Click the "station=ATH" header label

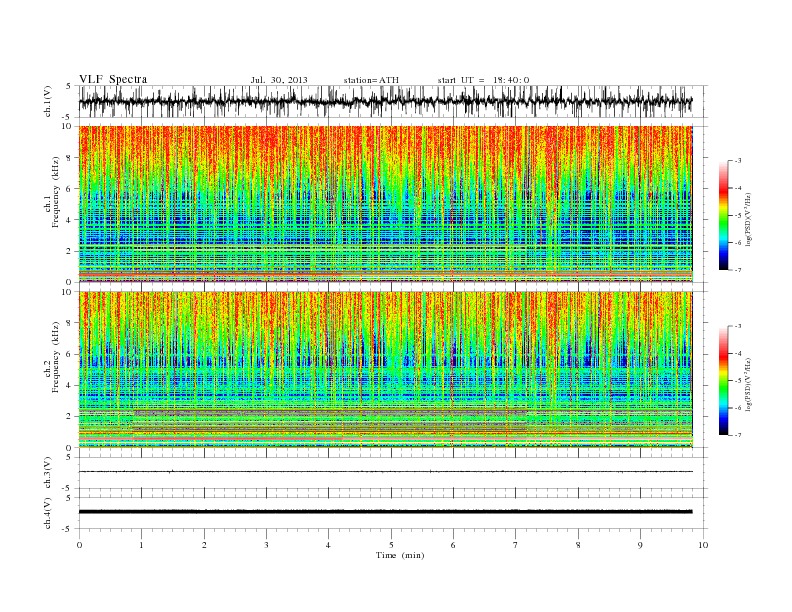pyautogui.click(x=371, y=80)
